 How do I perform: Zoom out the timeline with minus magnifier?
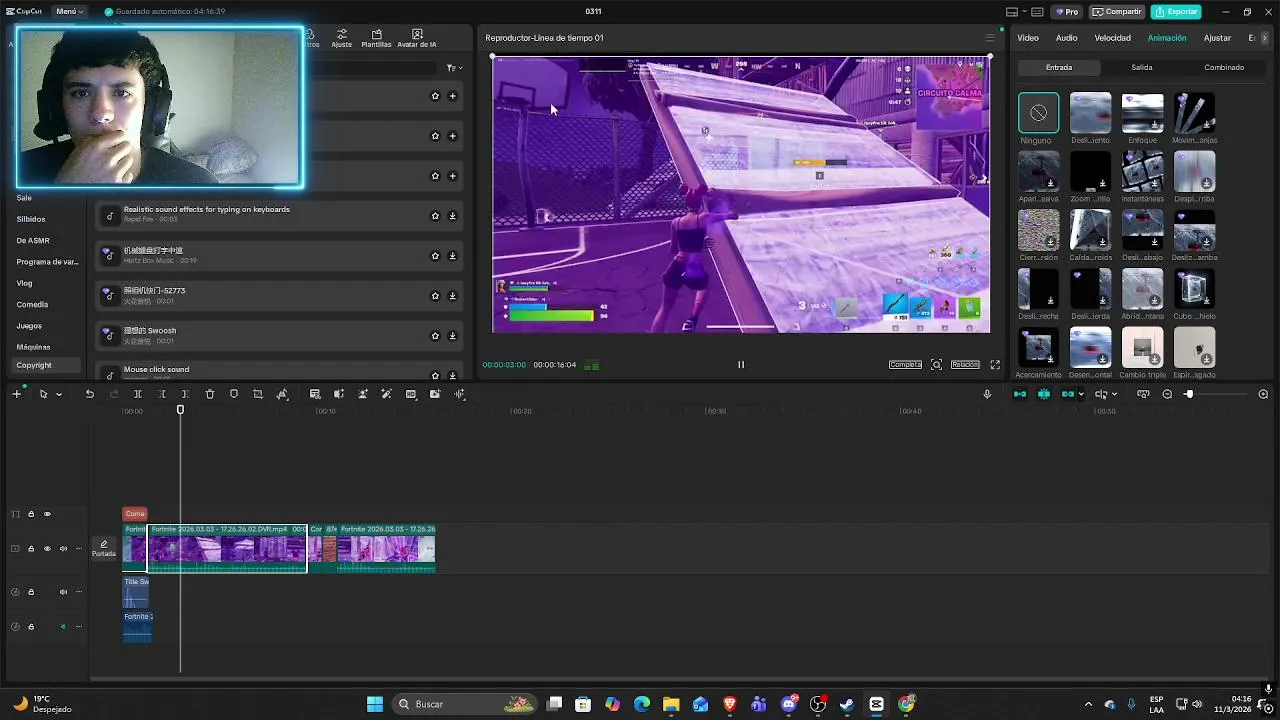click(1167, 394)
